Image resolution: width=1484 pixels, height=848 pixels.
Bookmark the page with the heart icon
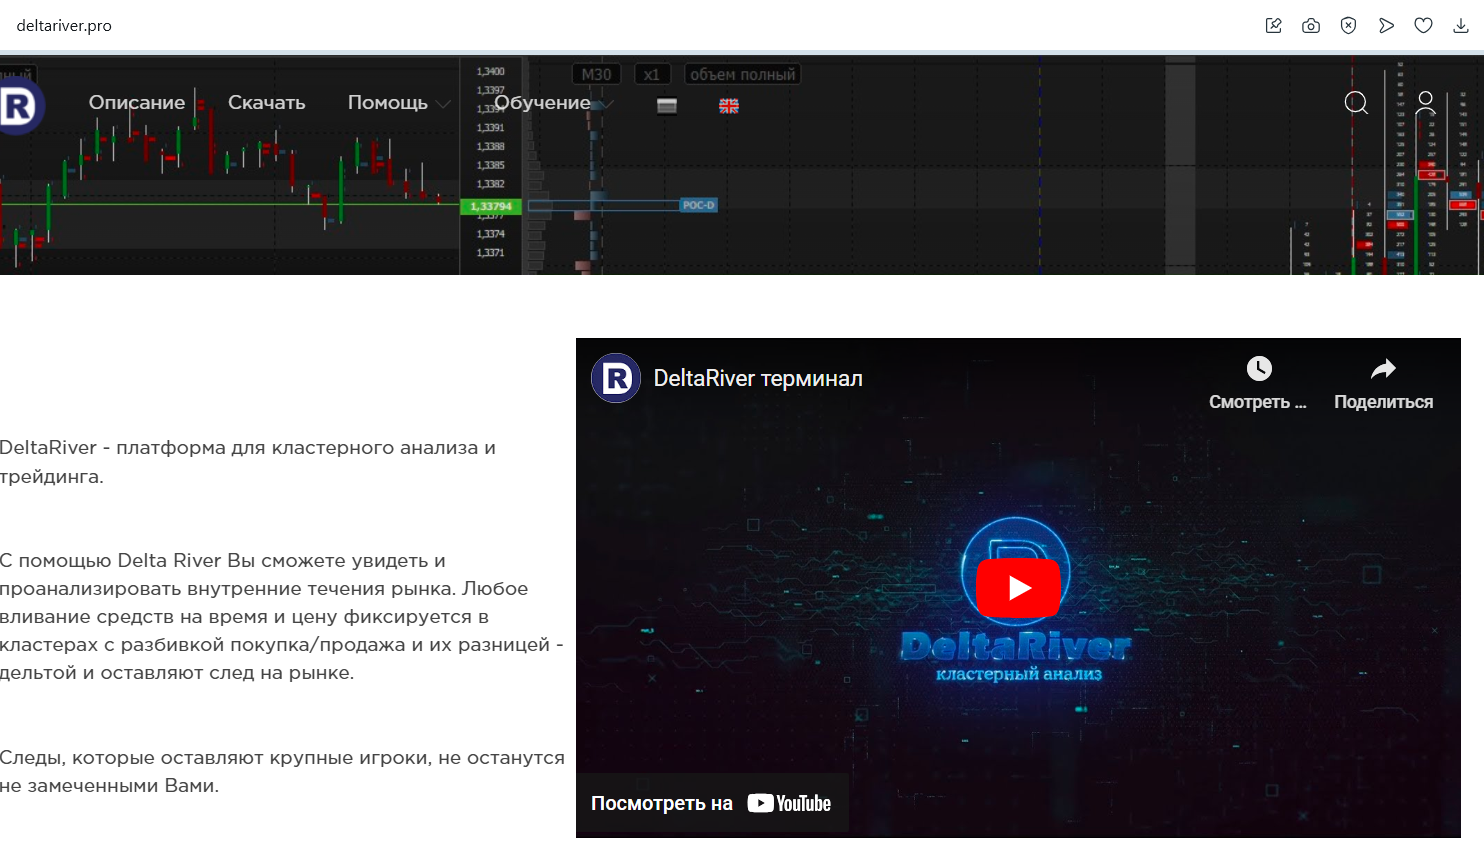pyautogui.click(x=1423, y=26)
